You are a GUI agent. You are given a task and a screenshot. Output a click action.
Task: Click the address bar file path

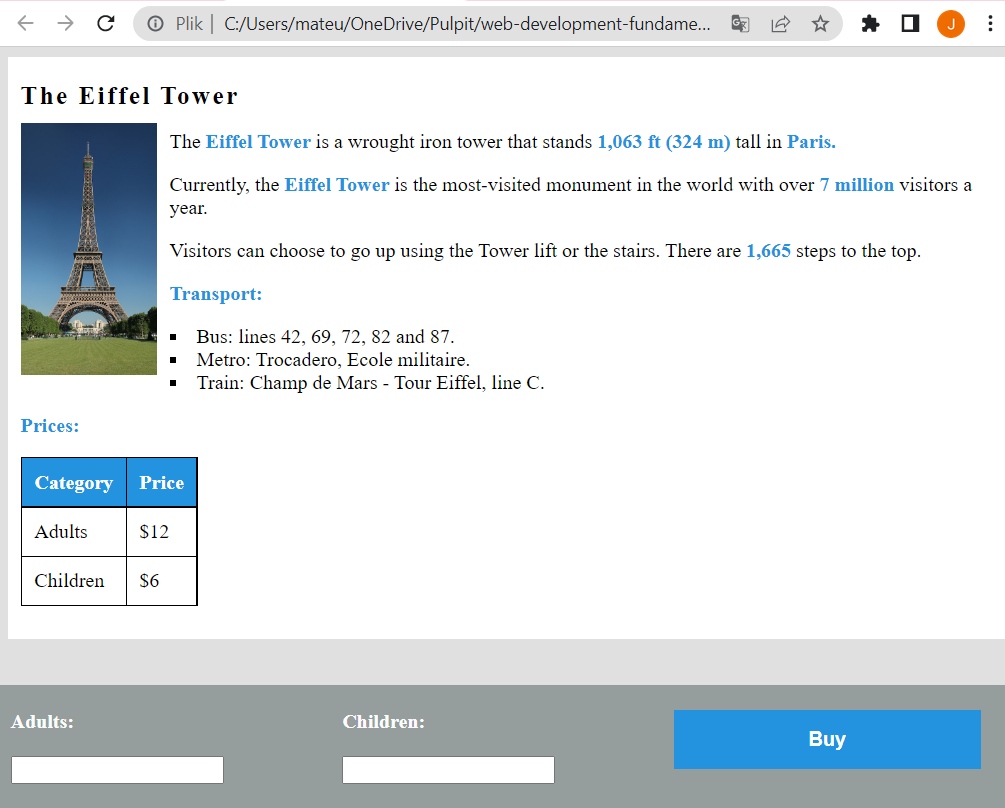[467, 24]
